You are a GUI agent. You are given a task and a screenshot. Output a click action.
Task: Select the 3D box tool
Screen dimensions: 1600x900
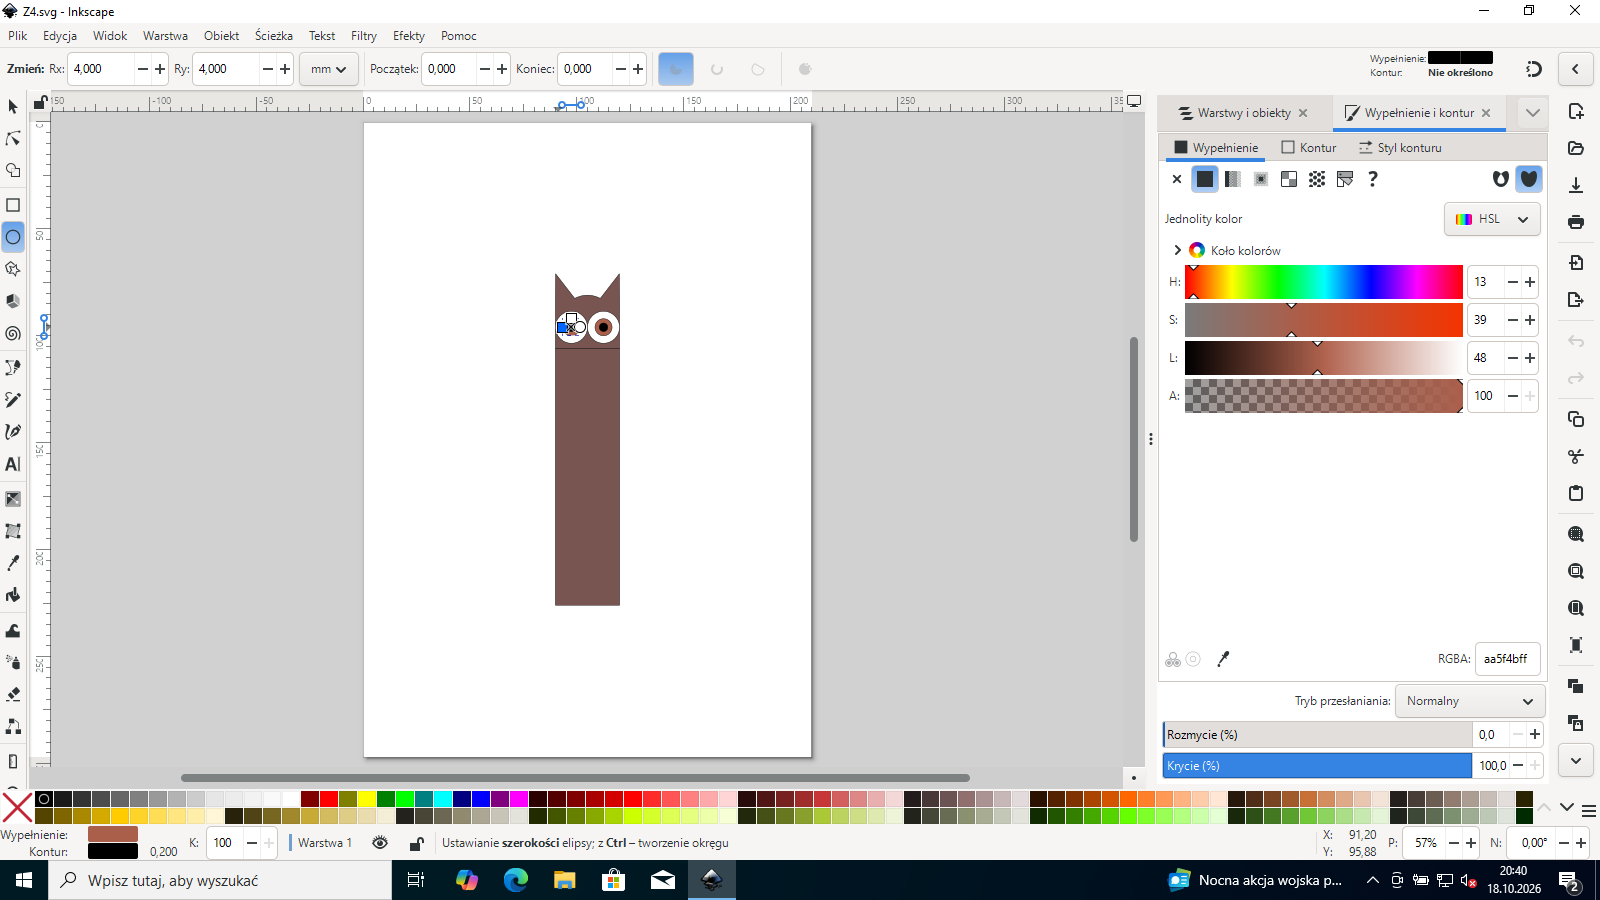[13, 301]
